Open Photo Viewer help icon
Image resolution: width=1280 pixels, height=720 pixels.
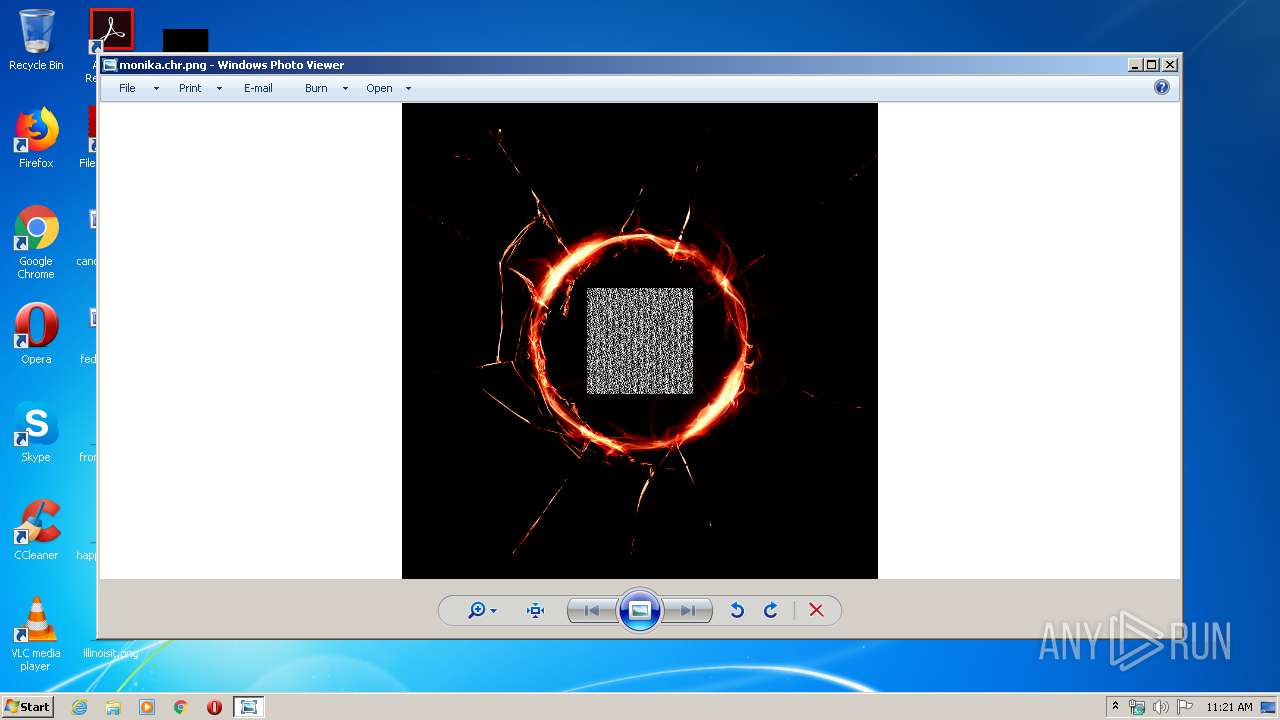coord(1162,87)
